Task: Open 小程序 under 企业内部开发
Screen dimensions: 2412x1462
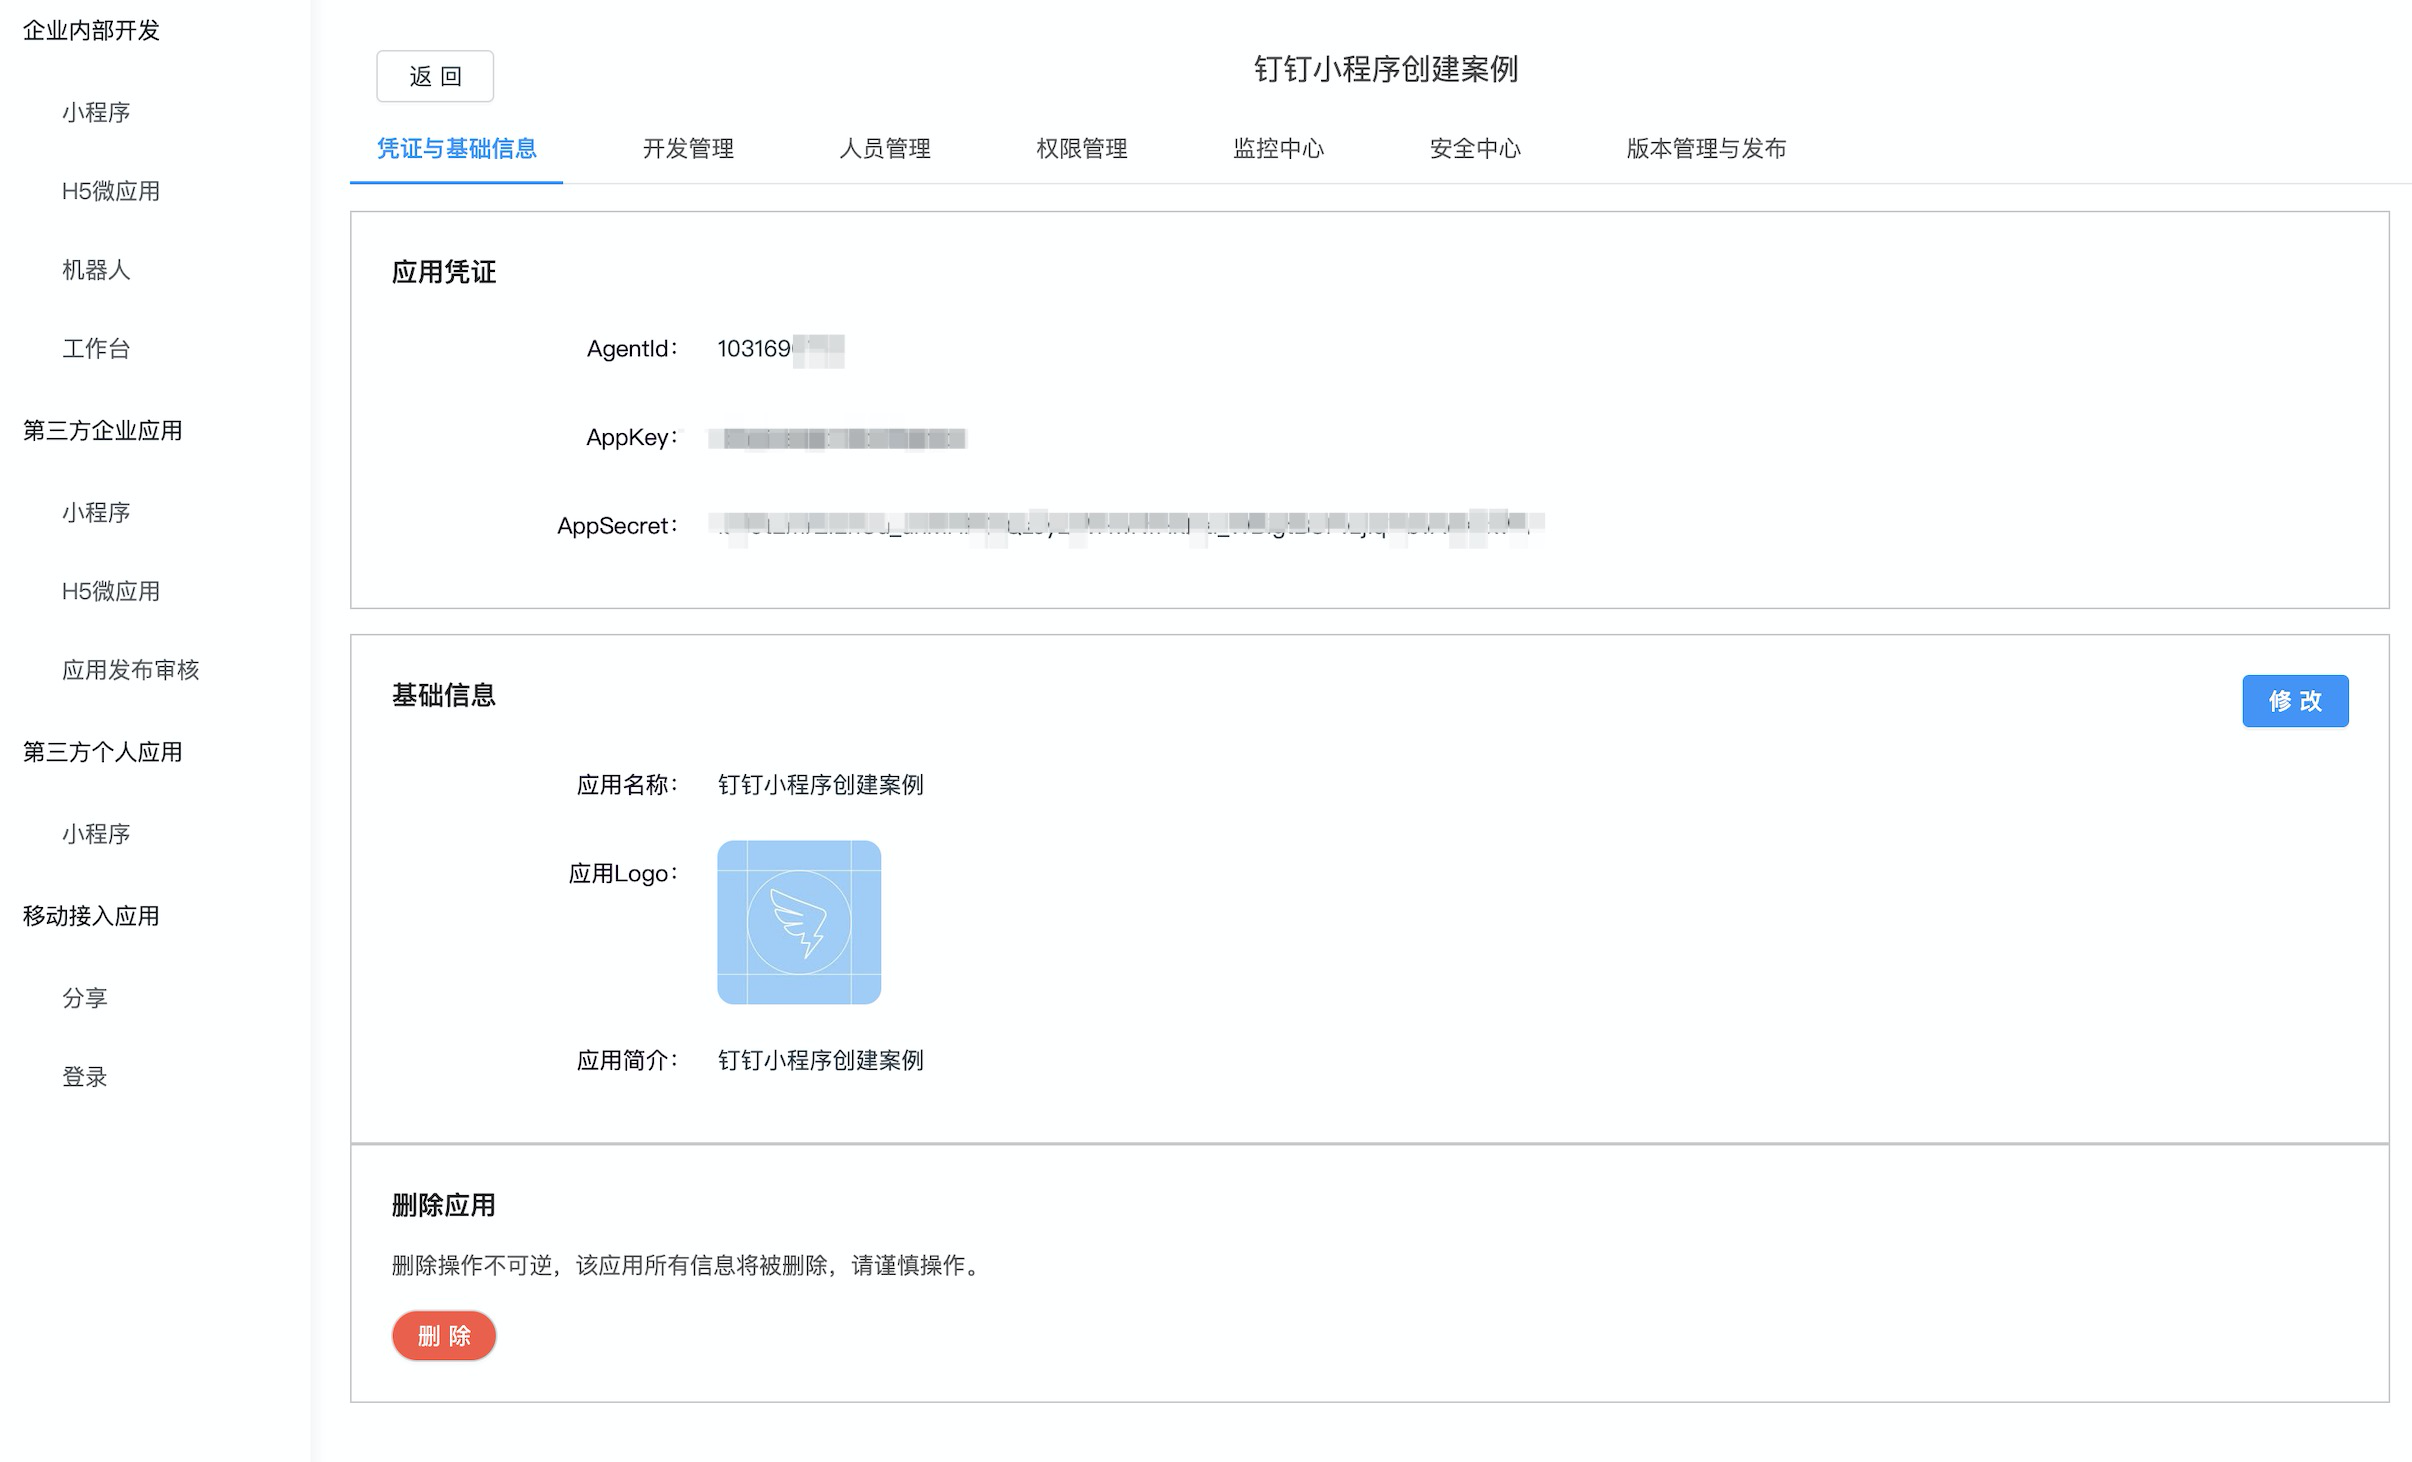Action: 96,112
